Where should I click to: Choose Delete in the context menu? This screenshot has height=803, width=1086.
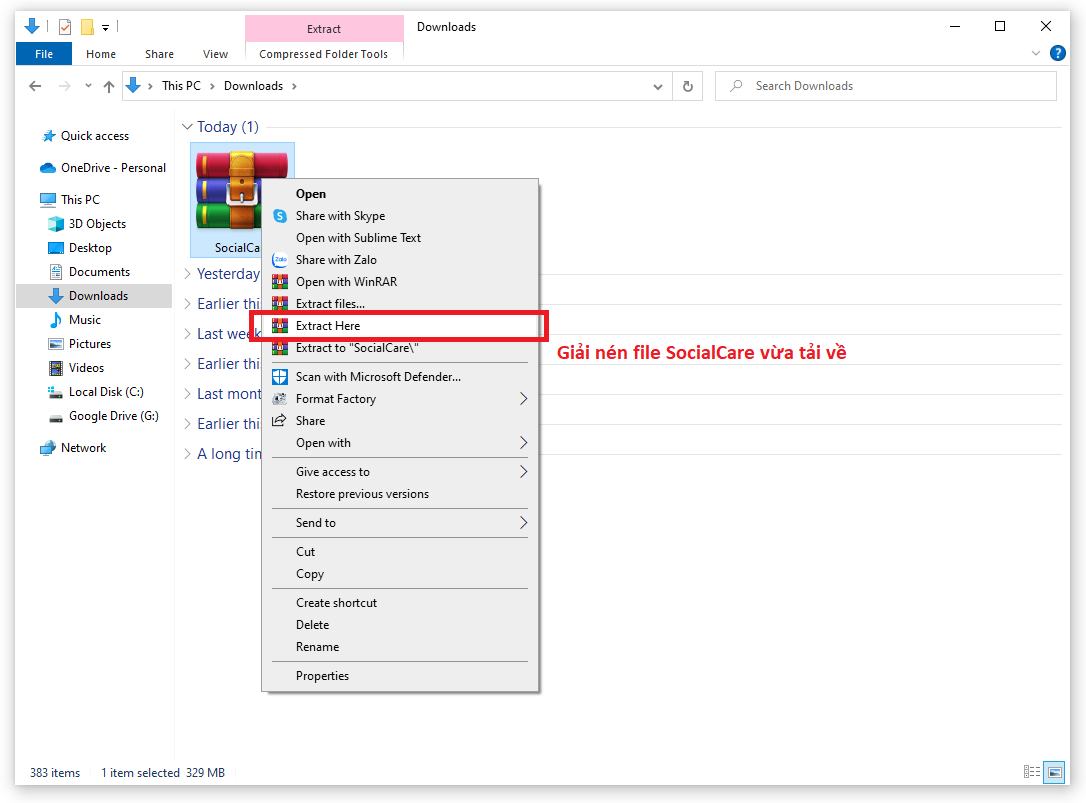(x=400, y=625)
